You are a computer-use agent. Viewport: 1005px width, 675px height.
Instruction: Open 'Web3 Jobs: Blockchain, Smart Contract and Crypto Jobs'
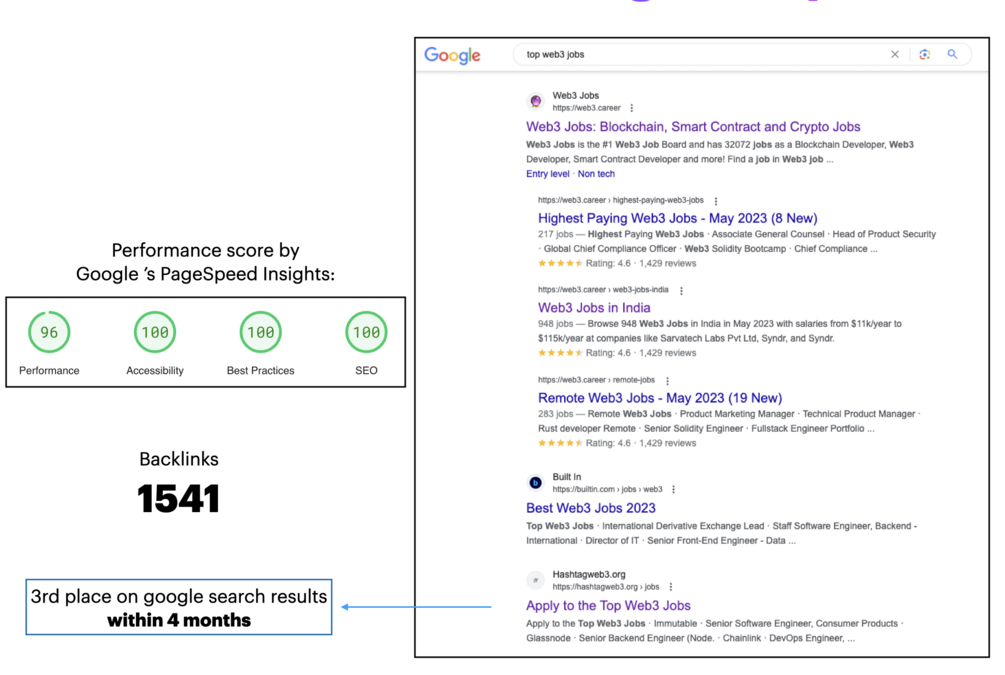[693, 126]
